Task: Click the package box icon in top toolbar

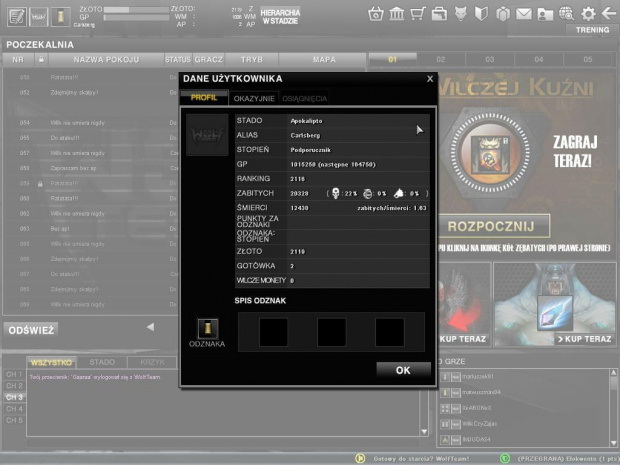Action: coord(503,14)
